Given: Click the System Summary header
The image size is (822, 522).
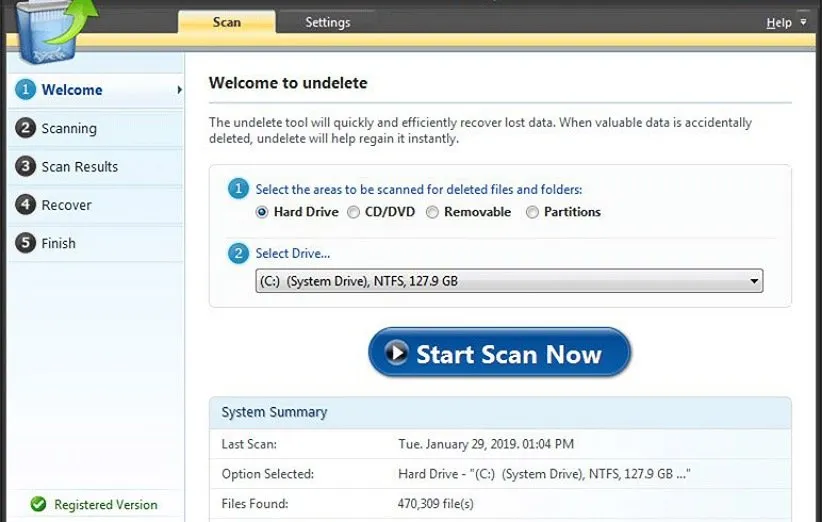Looking at the screenshot, I should point(274,412).
